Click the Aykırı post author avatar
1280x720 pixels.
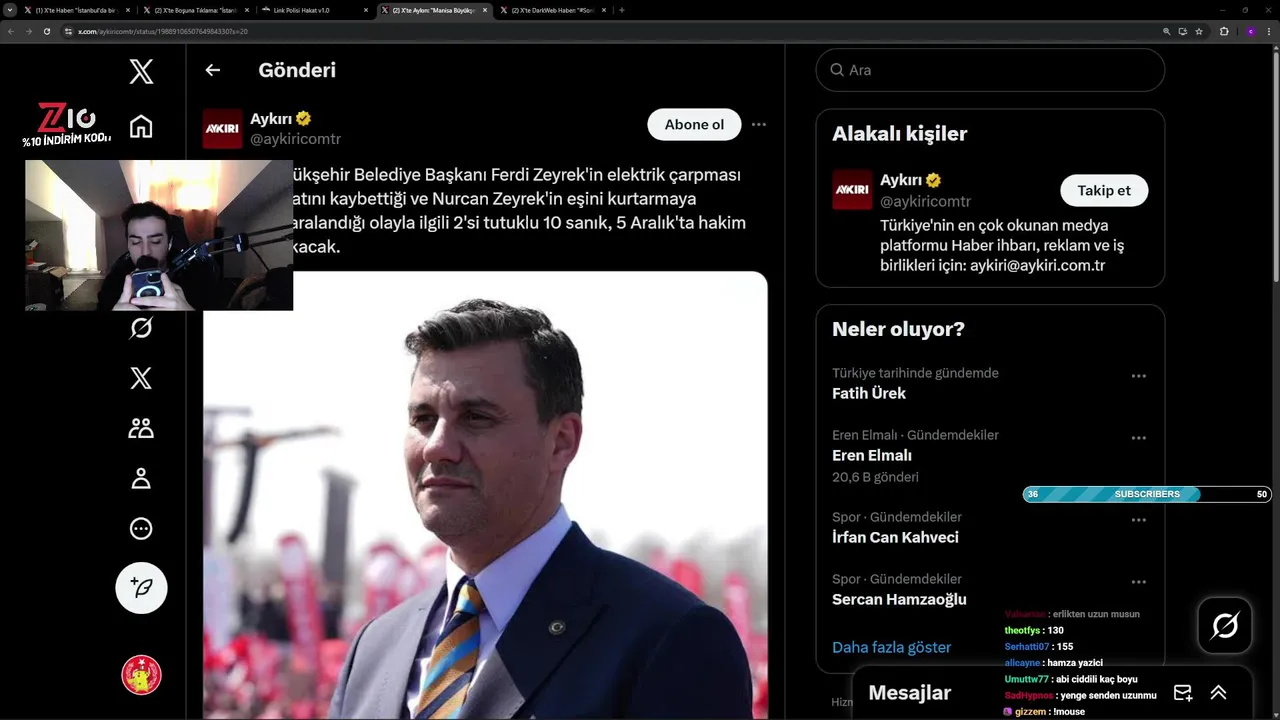coord(222,128)
